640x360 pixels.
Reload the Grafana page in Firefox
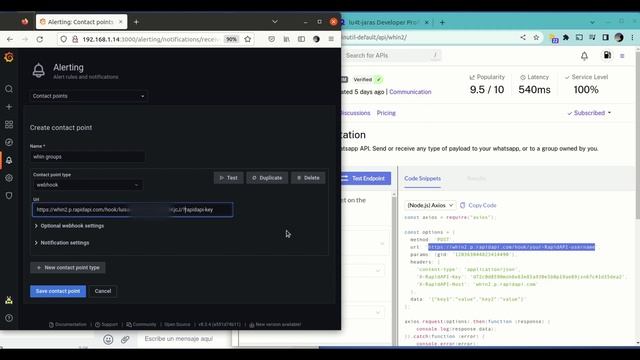coord(40,39)
